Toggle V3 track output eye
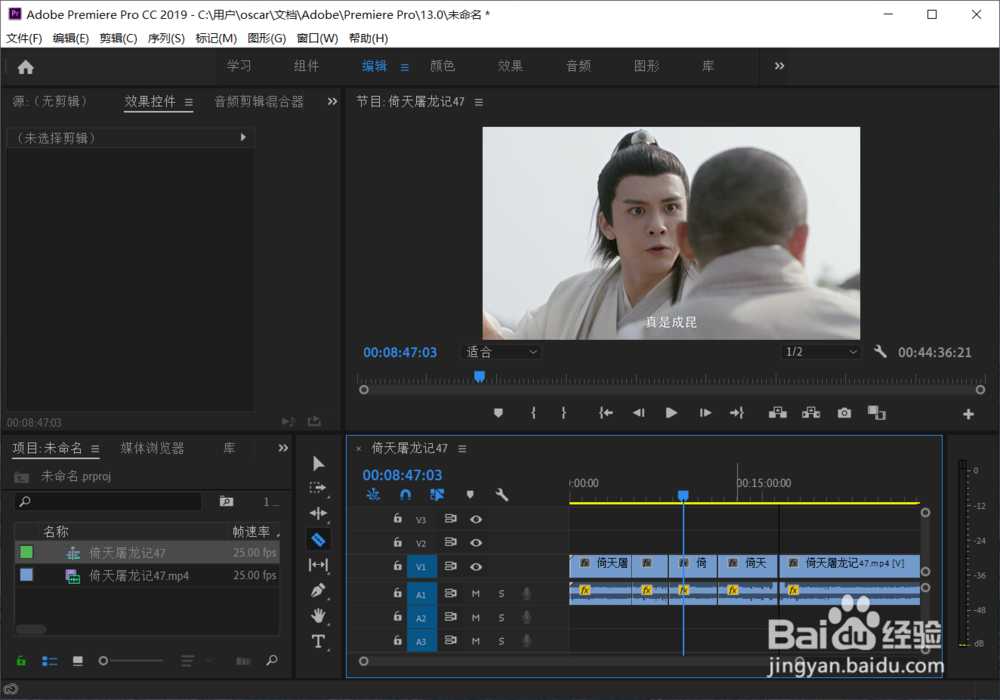 pos(476,520)
